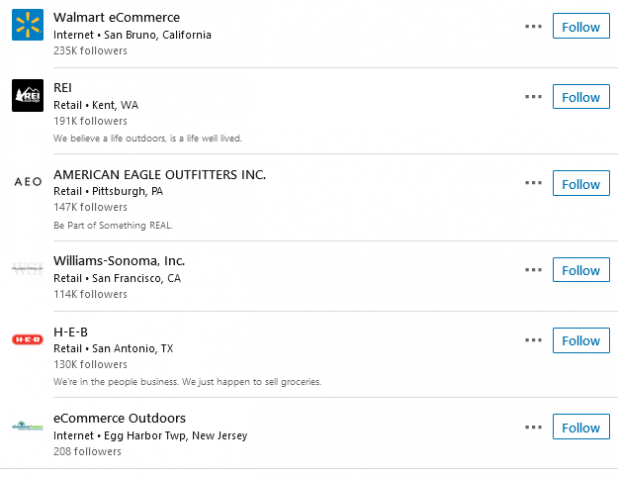Follow the H-E-B page
This screenshot has width=618, height=477.
tap(581, 340)
